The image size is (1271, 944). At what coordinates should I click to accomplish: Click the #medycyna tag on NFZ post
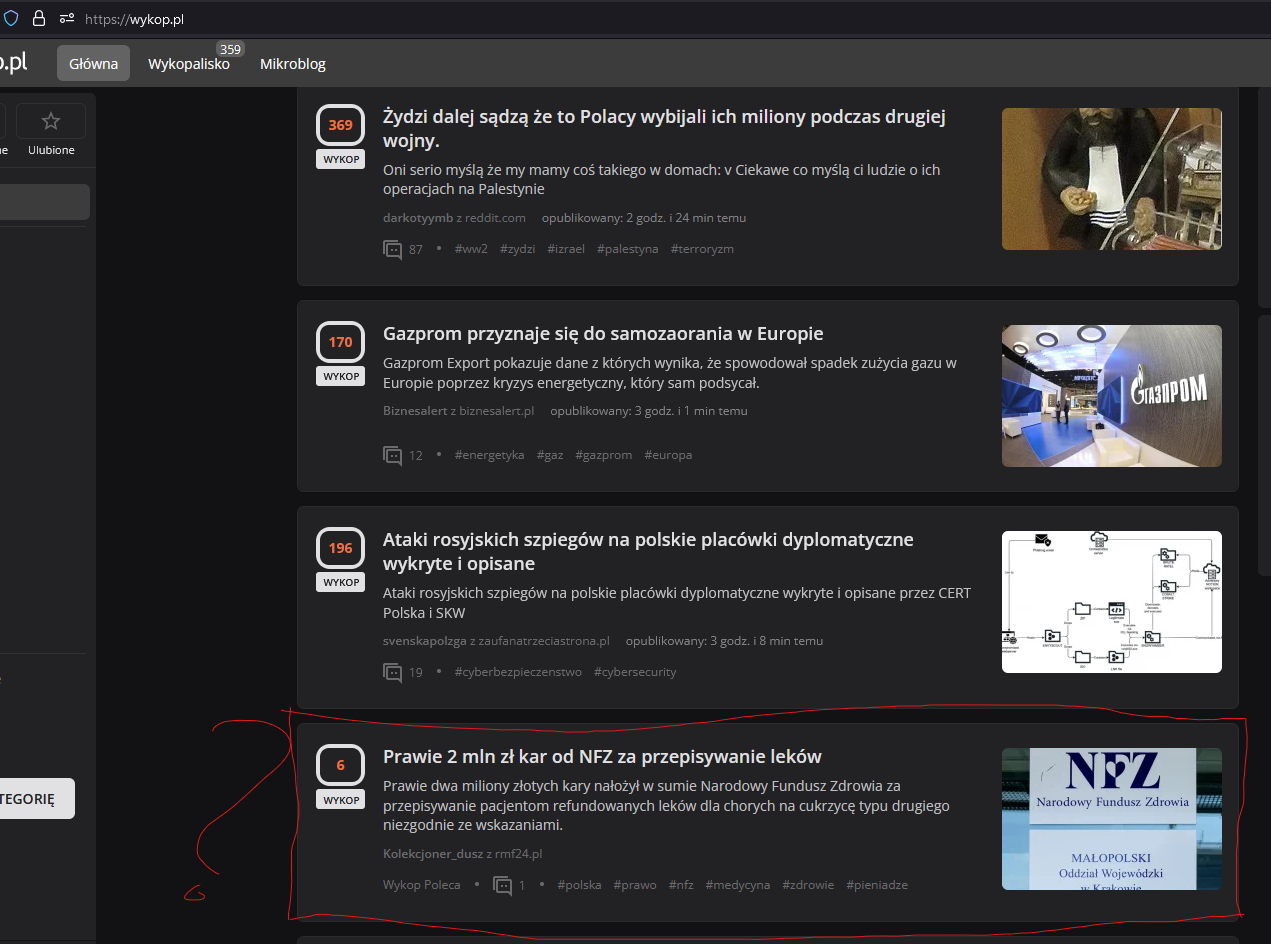pos(737,885)
